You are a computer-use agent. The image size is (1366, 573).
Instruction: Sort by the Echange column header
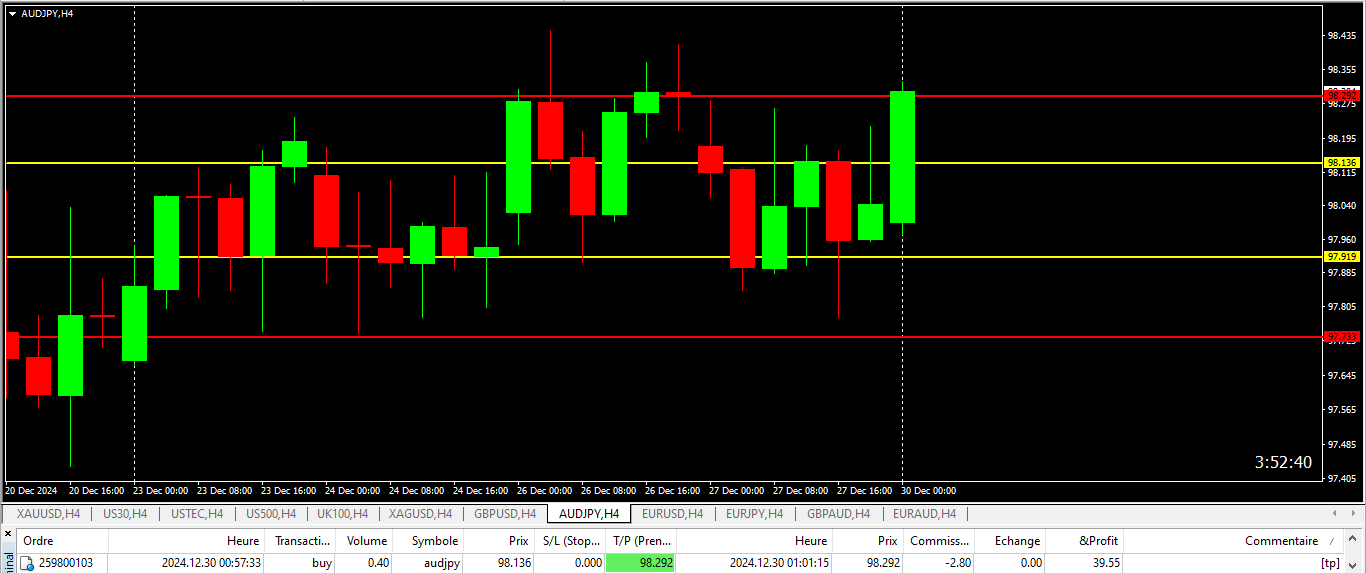click(1011, 541)
